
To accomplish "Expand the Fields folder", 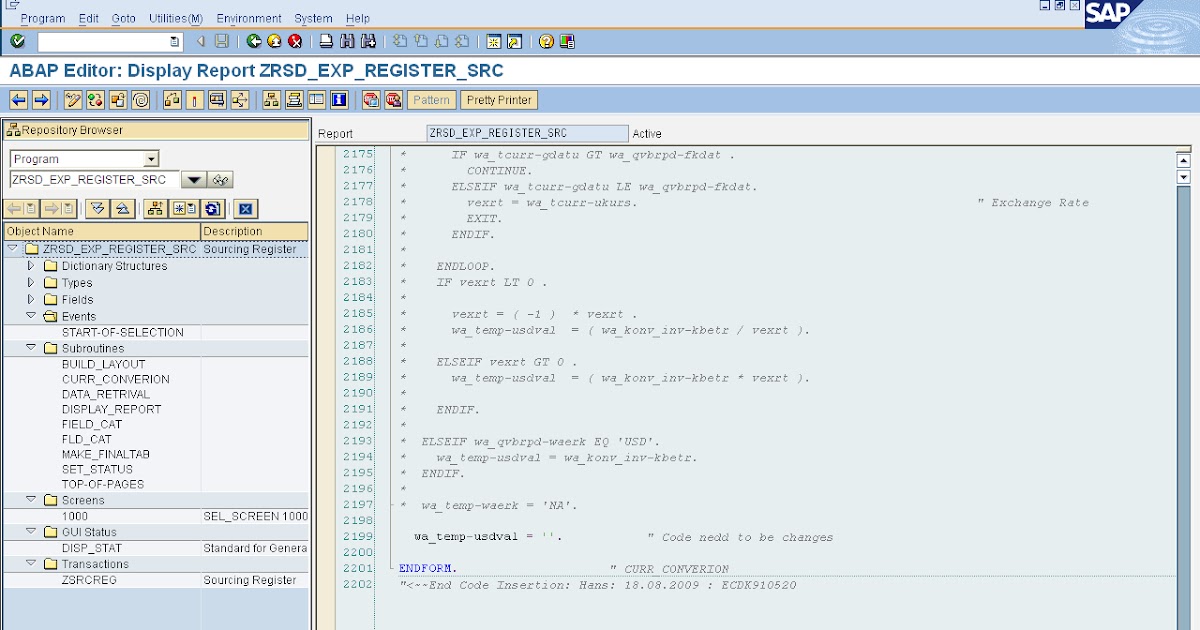I will tap(31, 299).
